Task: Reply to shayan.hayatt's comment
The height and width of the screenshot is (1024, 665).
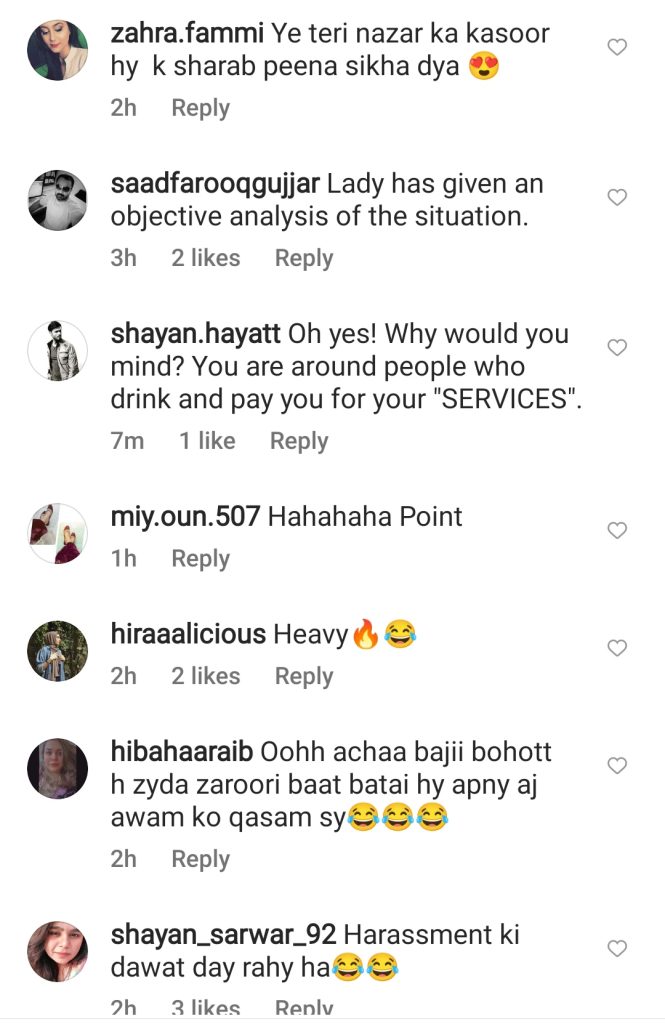Action: (299, 441)
